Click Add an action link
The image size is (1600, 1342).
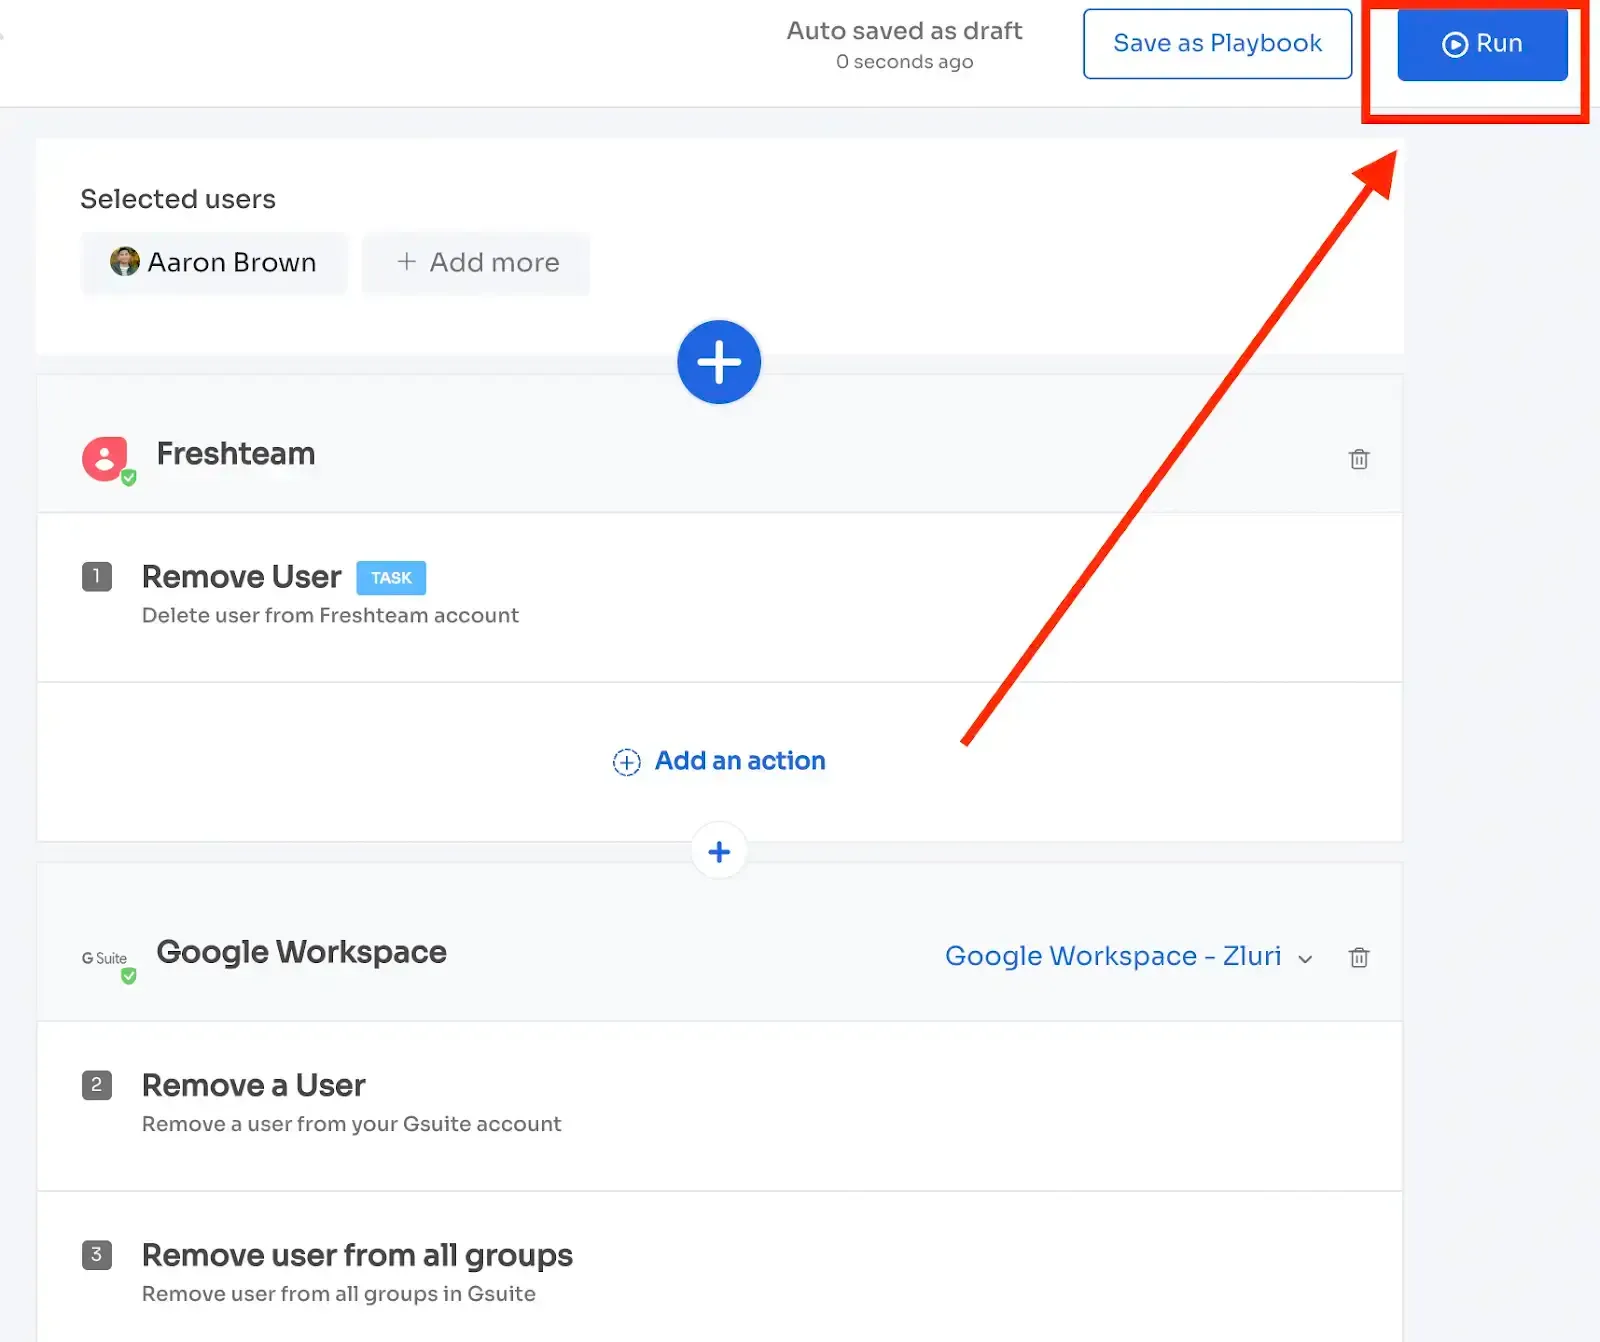point(719,761)
